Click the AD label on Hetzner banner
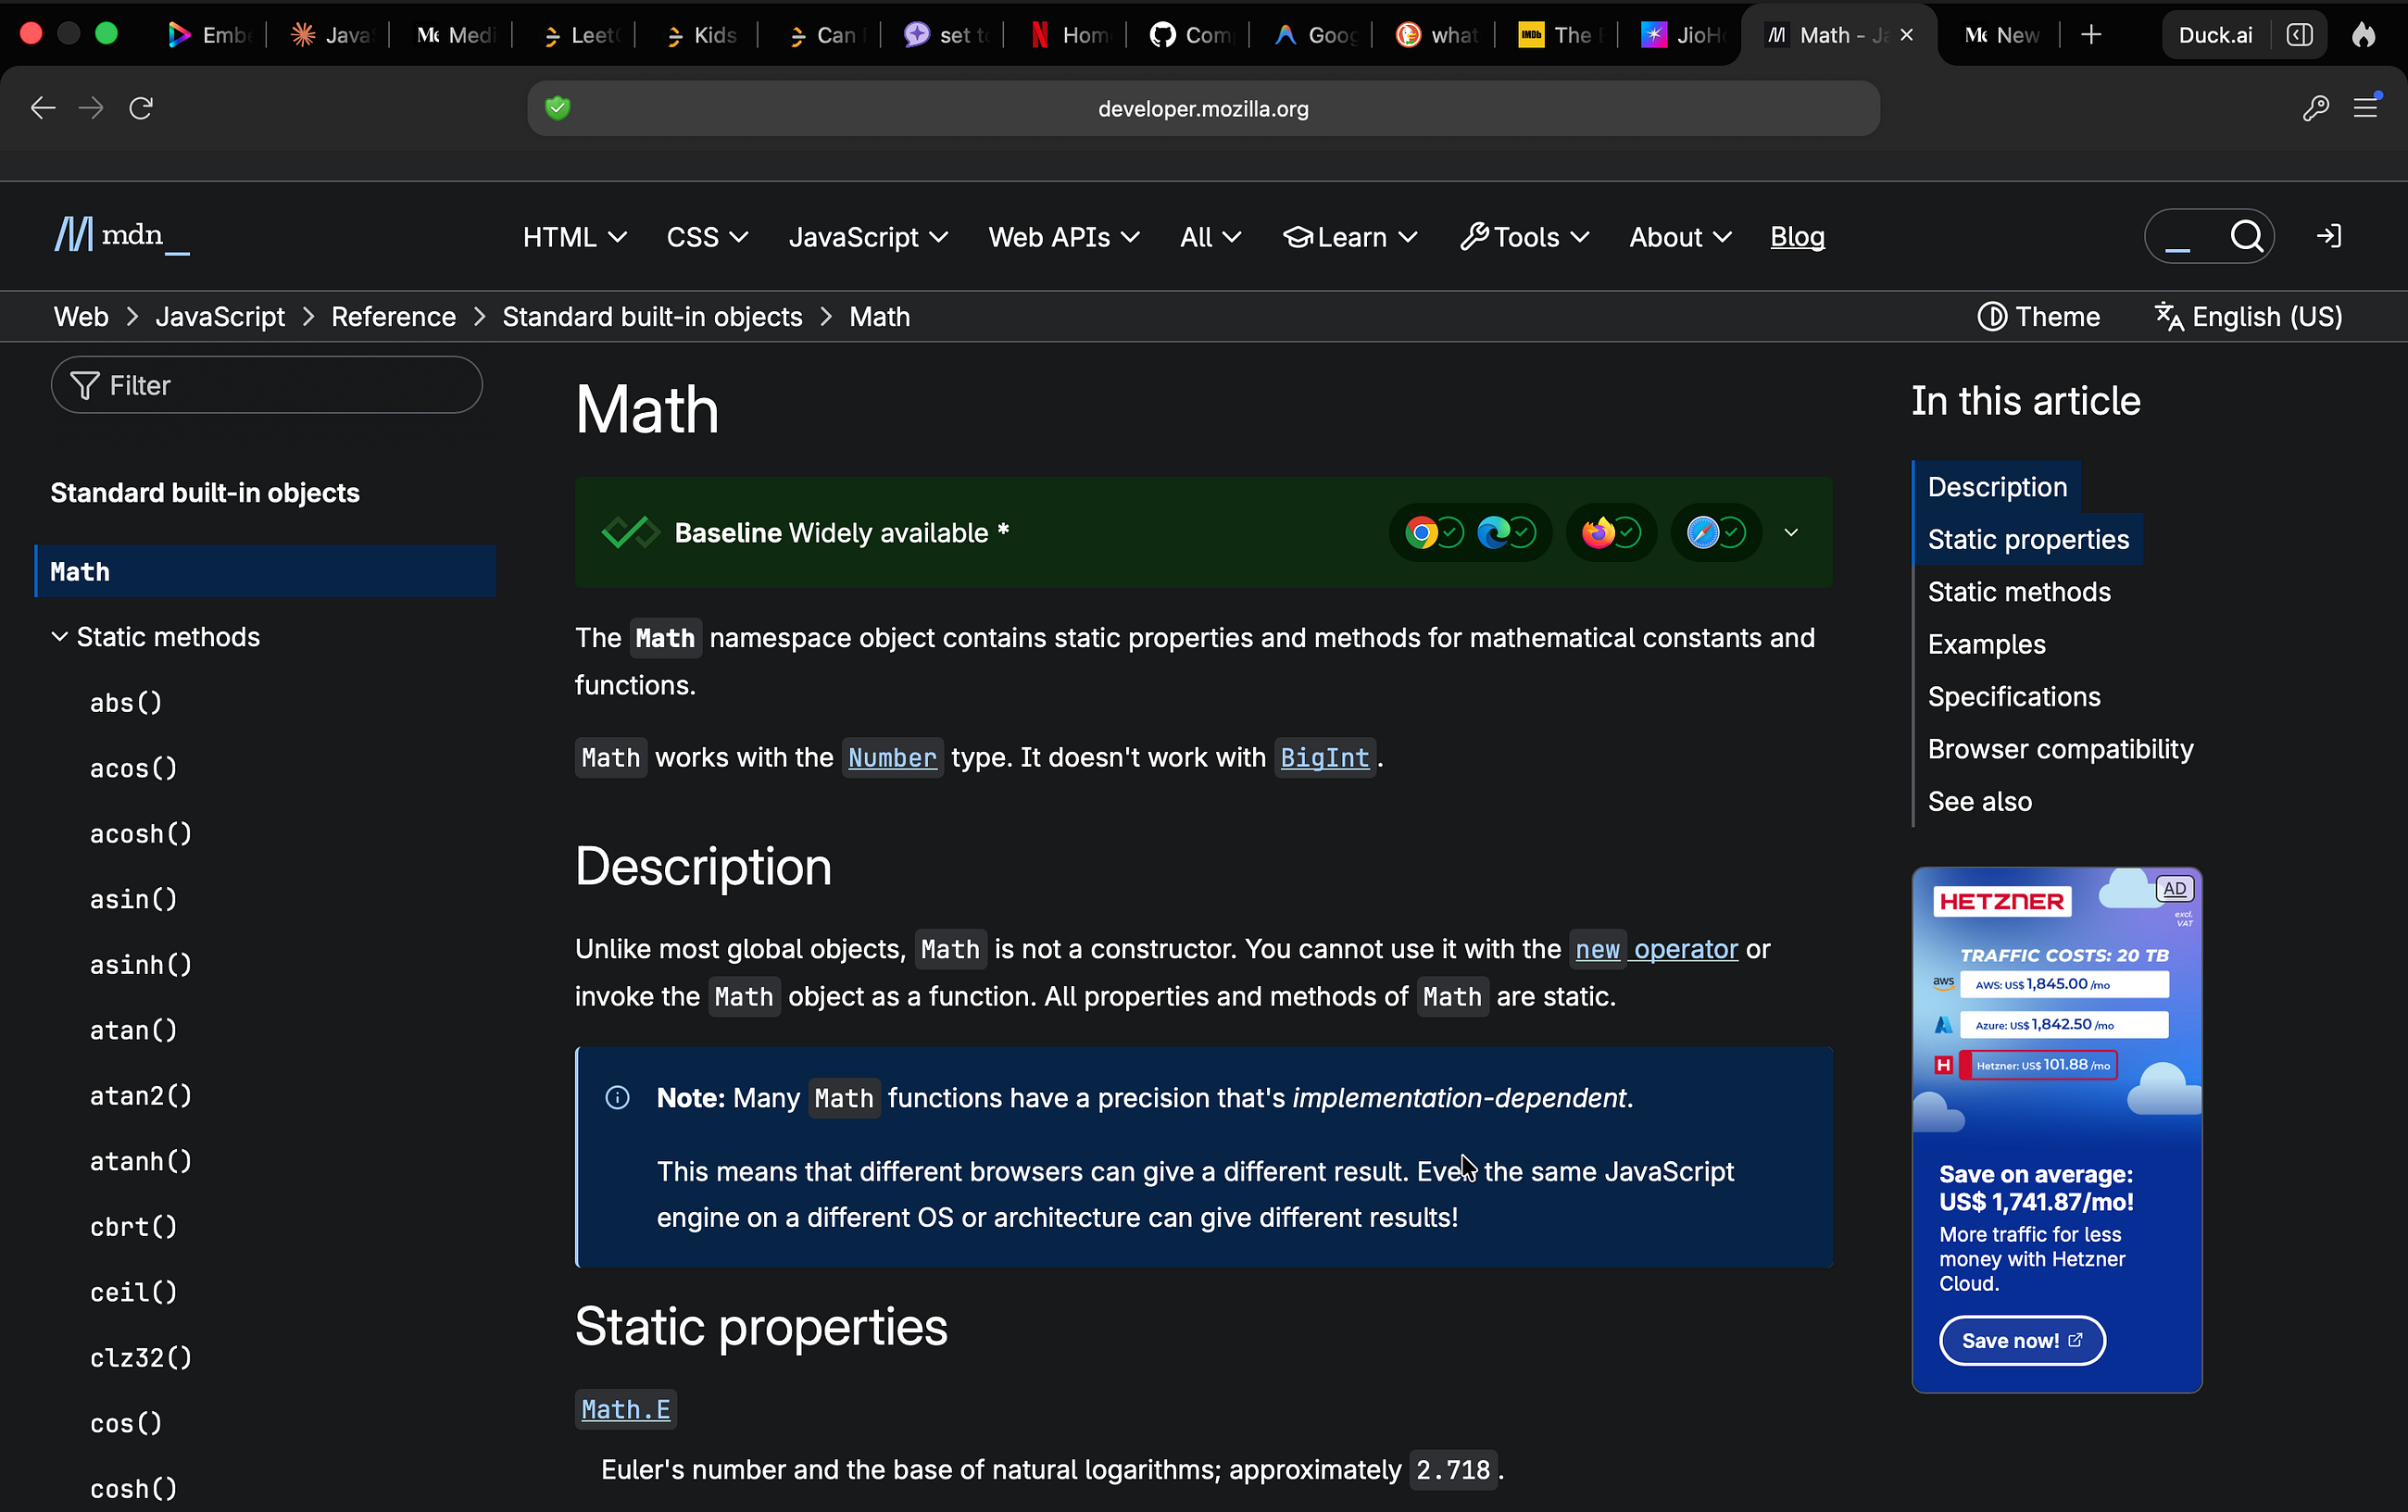The image size is (2408, 1512). [2174, 889]
